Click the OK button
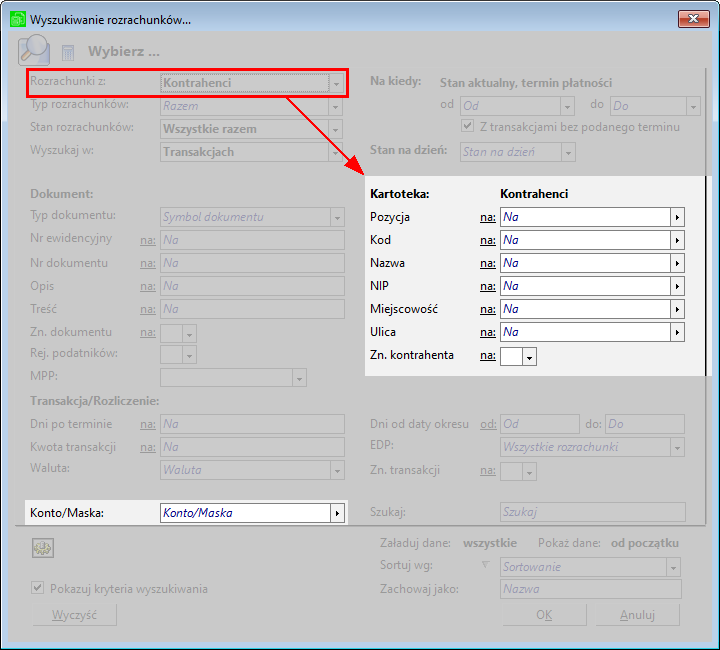720x650 pixels. pos(545,615)
